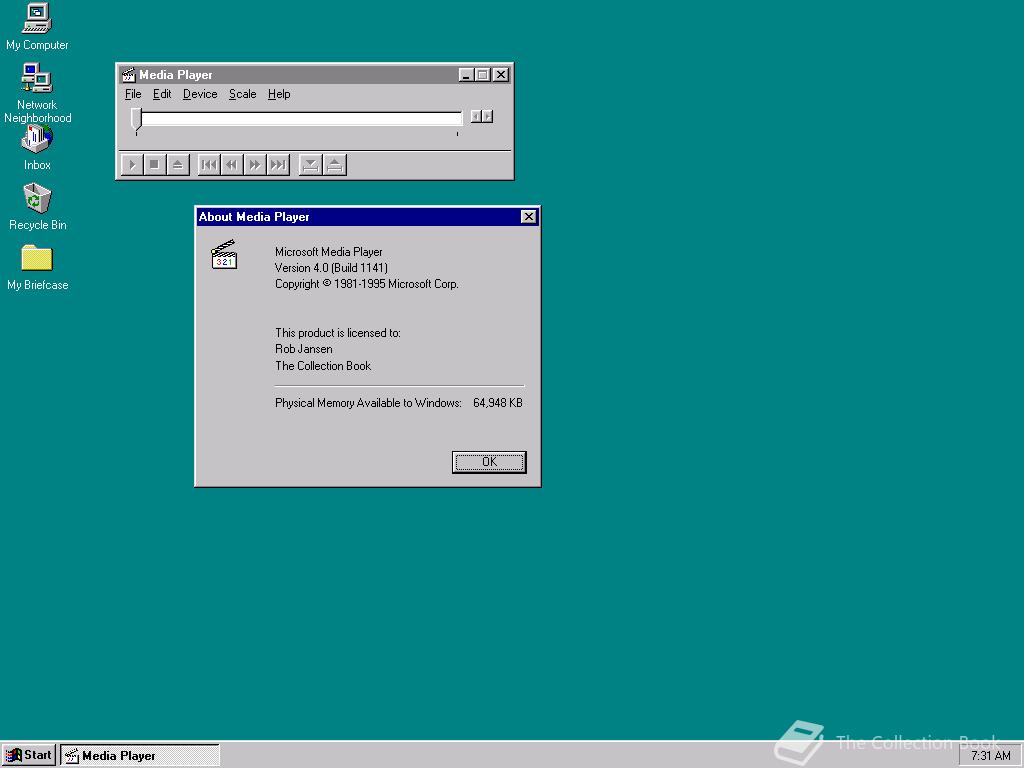Click the 'Microsoft Media Player' text line
Image resolution: width=1024 pixels, height=768 pixels.
pyautogui.click(x=328, y=251)
